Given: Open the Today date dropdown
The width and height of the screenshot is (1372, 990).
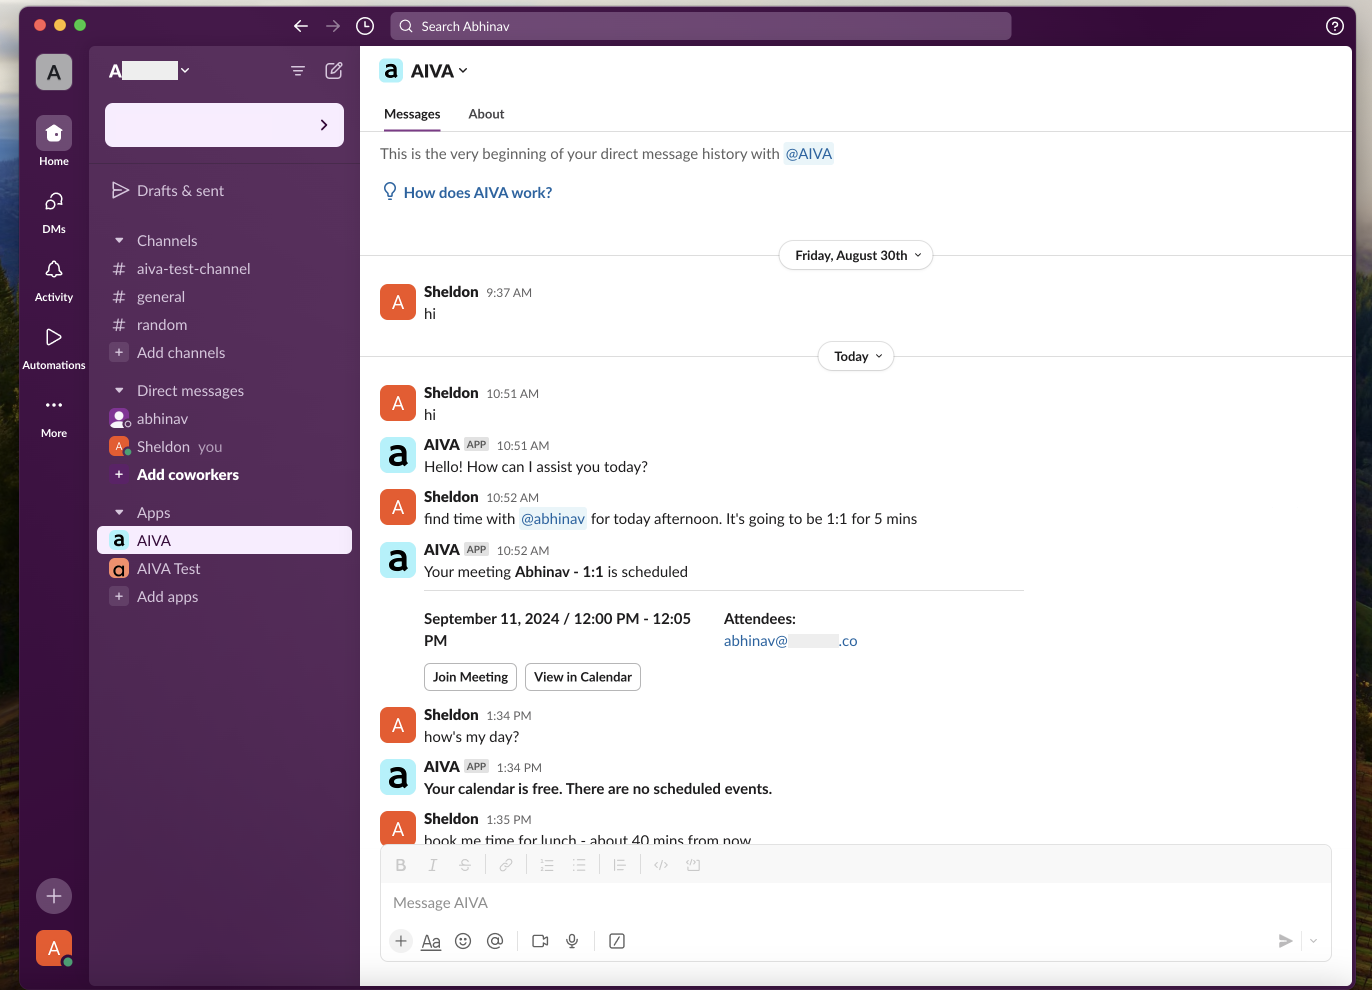Looking at the screenshot, I should coord(856,356).
